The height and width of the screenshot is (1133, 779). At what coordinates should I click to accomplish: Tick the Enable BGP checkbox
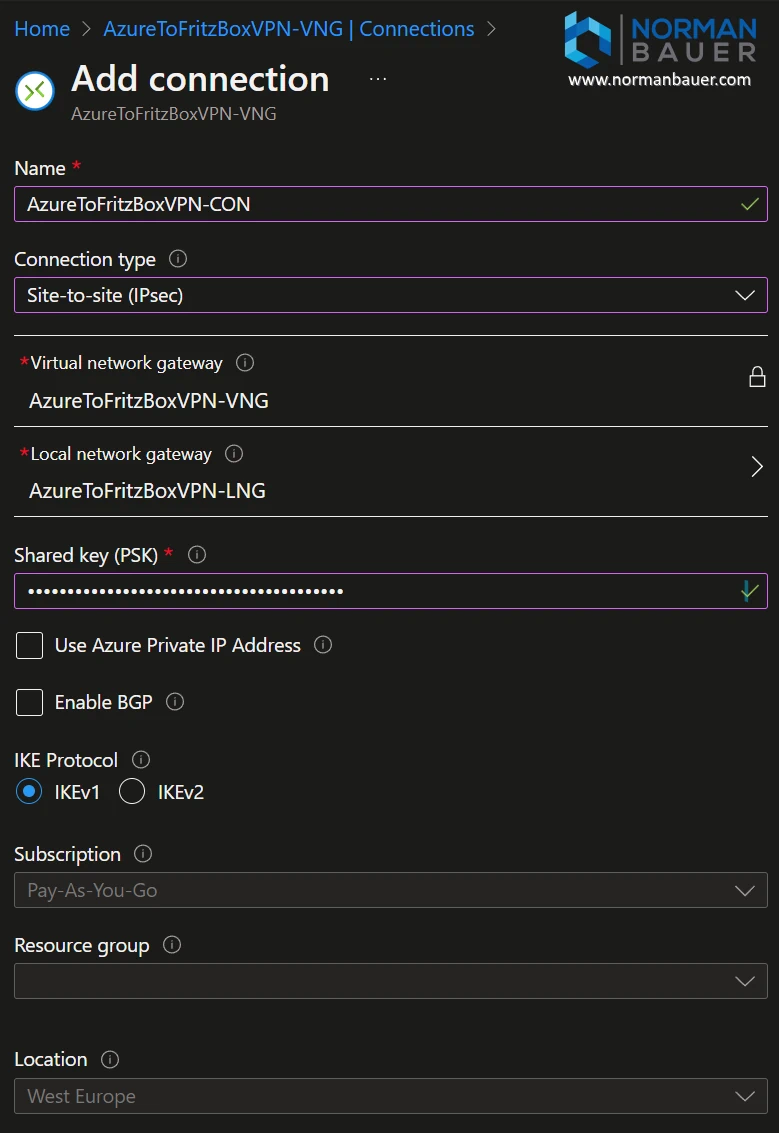click(x=30, y=703)
